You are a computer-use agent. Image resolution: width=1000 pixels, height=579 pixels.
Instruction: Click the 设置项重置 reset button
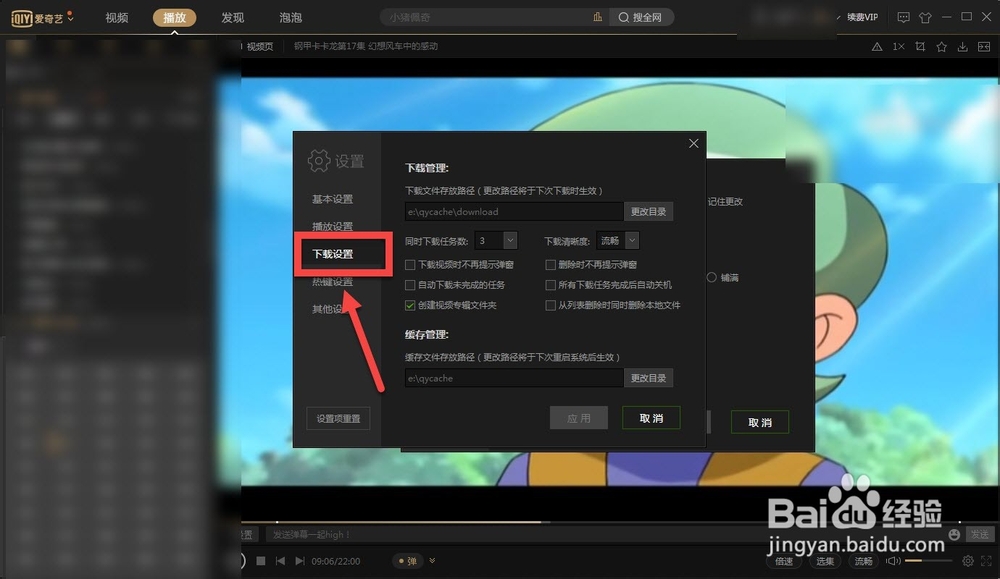coord(337,418)
